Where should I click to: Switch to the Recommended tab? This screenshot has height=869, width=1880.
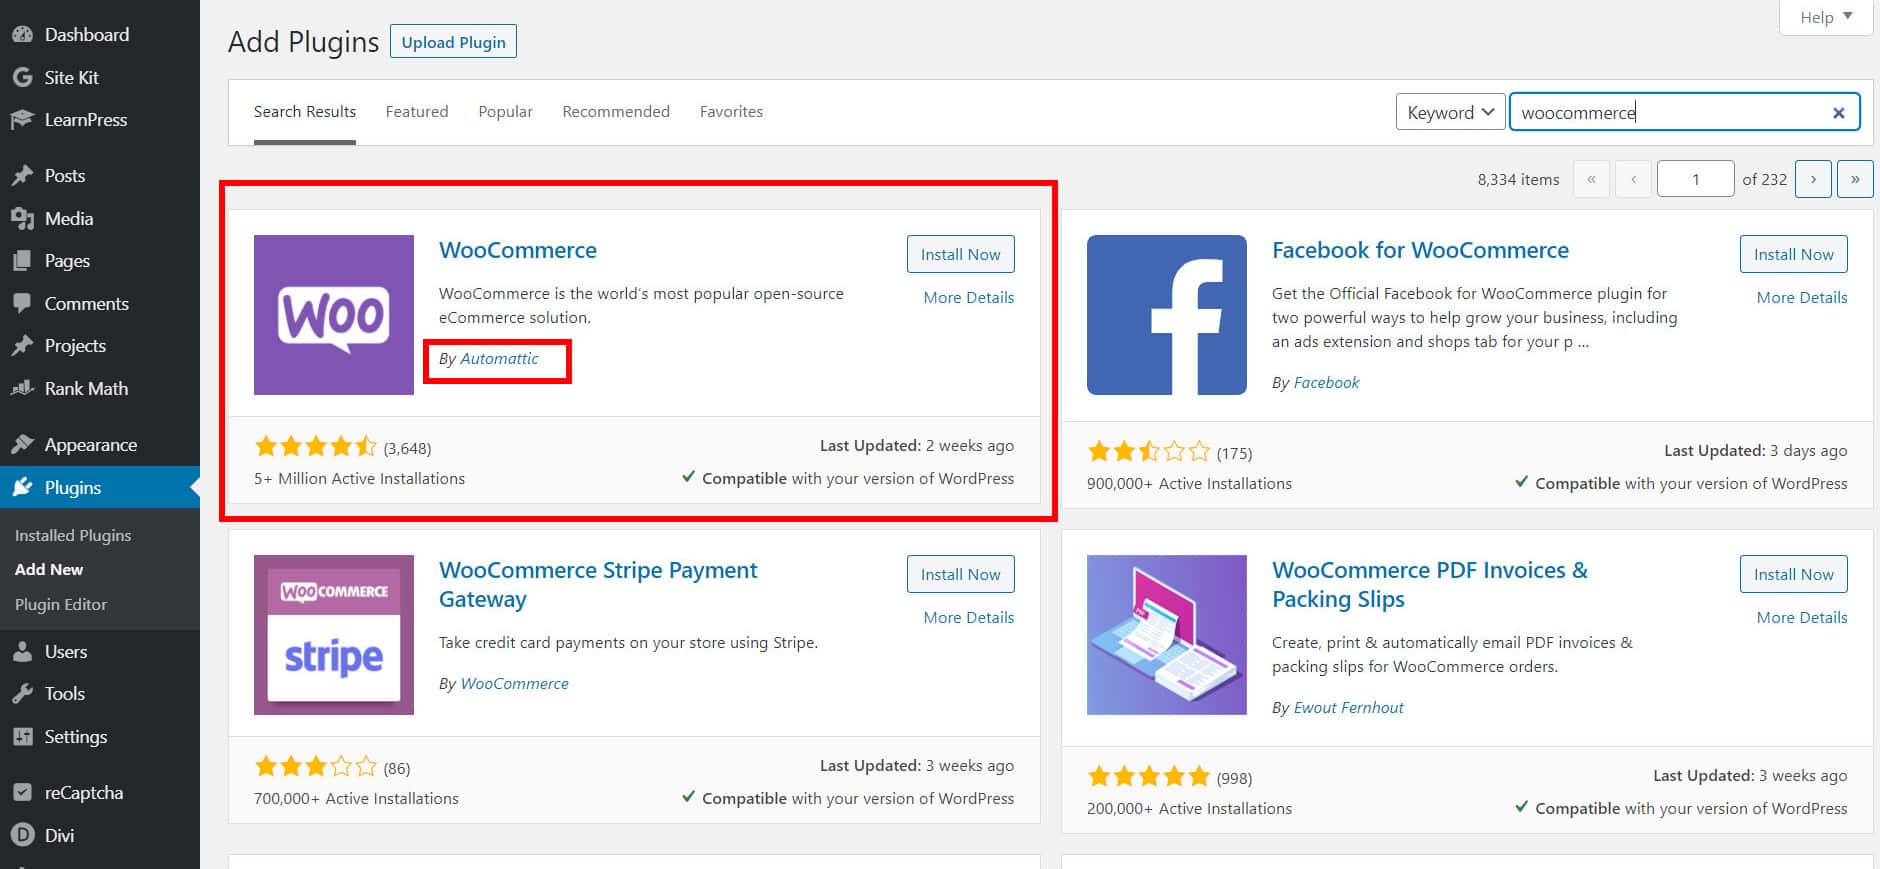[x=616, y=112]
